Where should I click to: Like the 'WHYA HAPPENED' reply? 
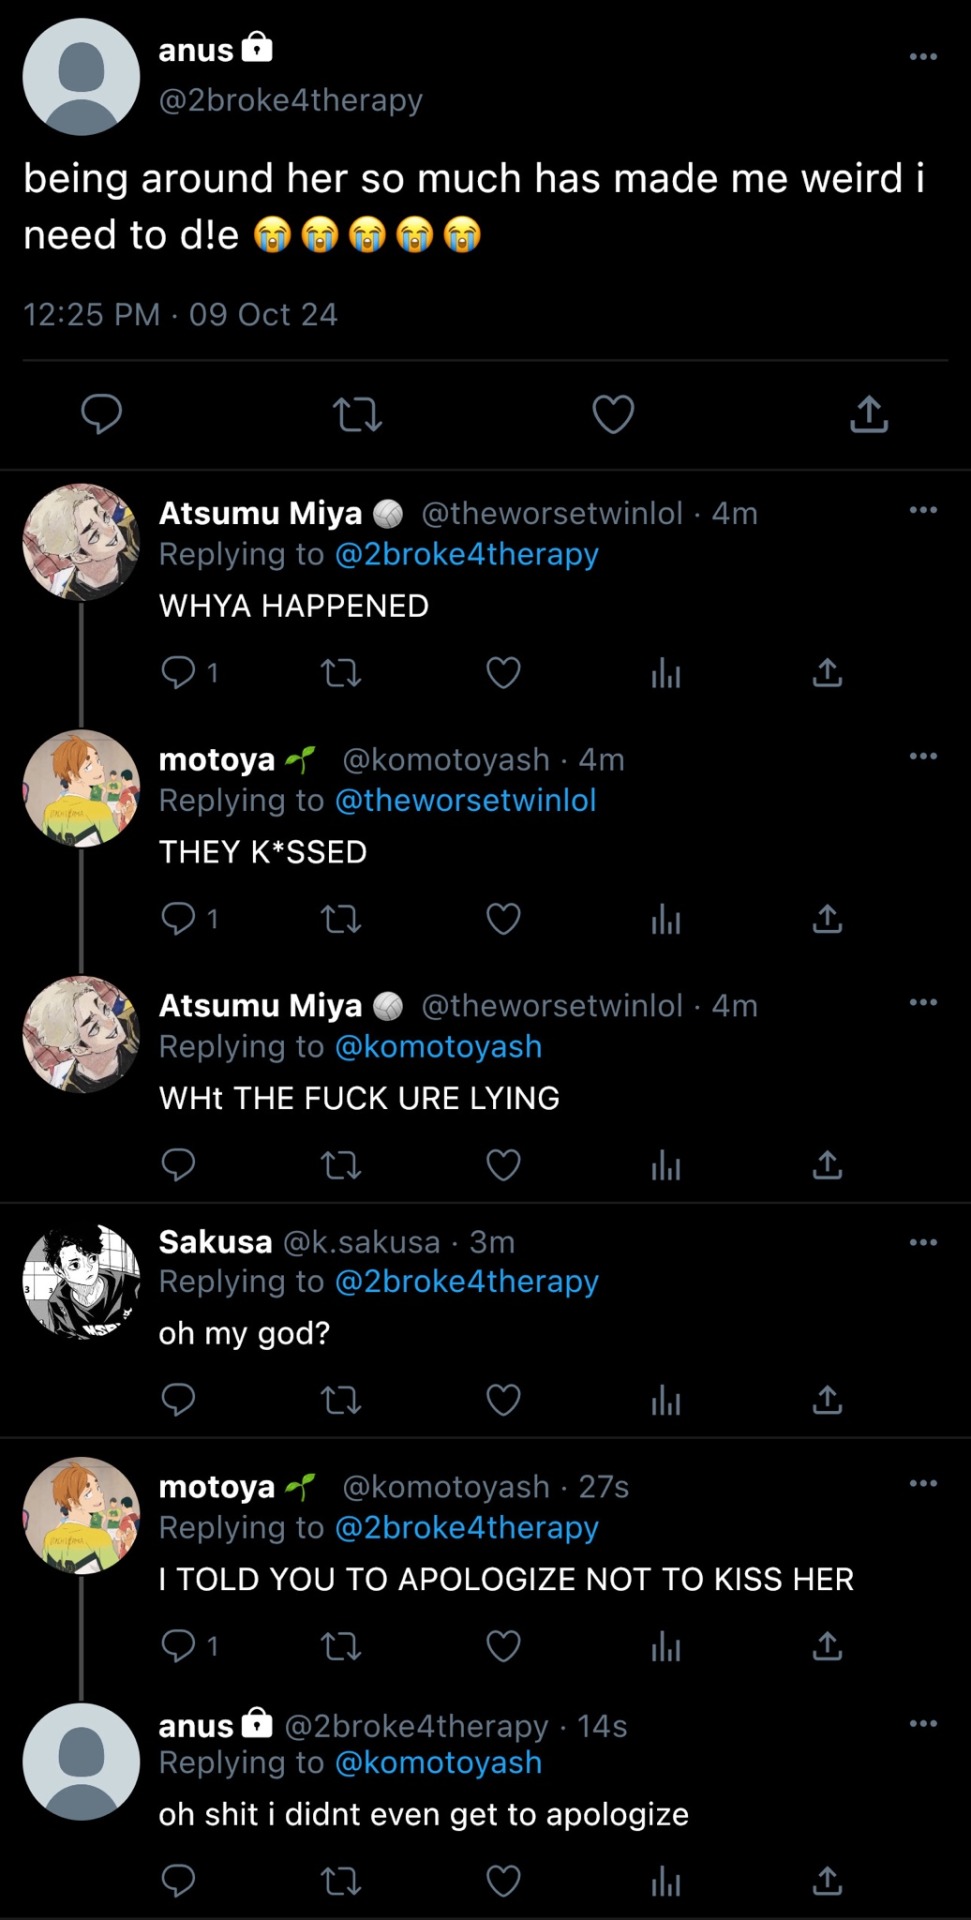503,673
